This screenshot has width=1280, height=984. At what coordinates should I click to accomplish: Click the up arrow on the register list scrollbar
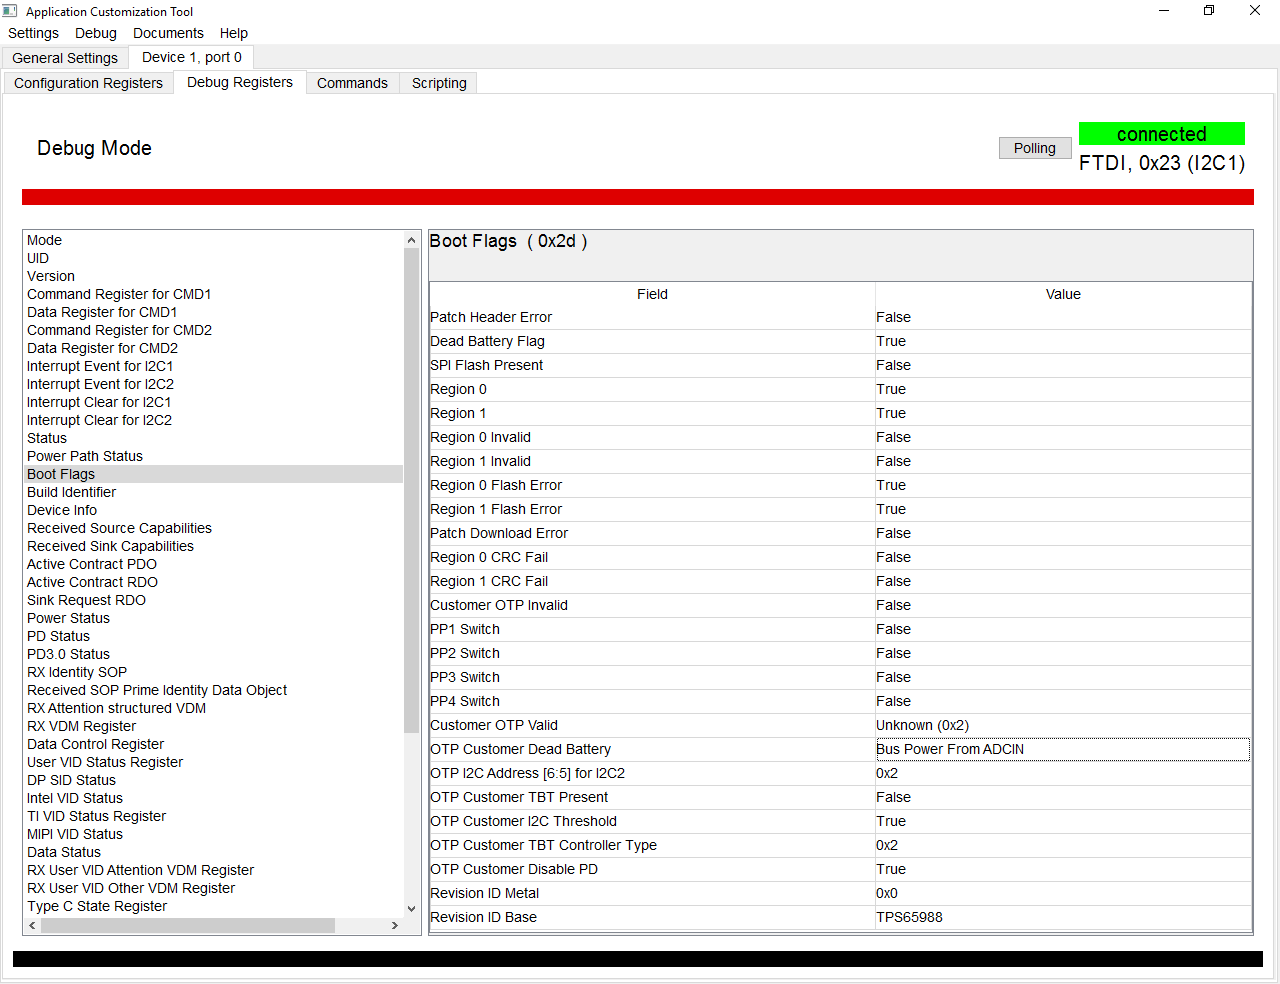click(412, 239)
